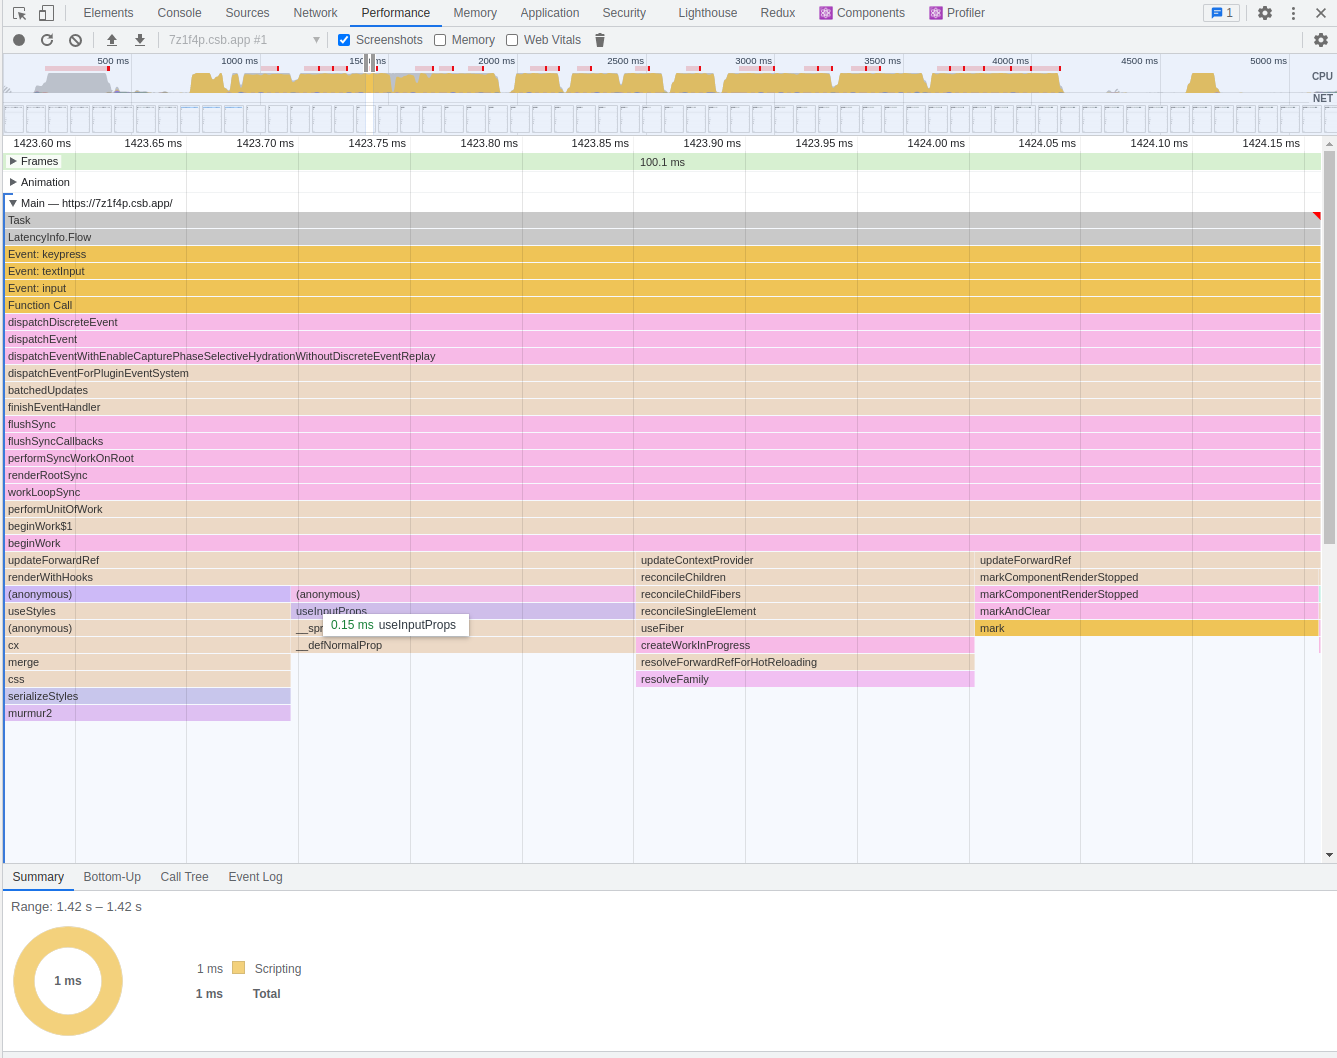
Task: Open Performance panel capture settings gear
Action: pos(1321,39)
